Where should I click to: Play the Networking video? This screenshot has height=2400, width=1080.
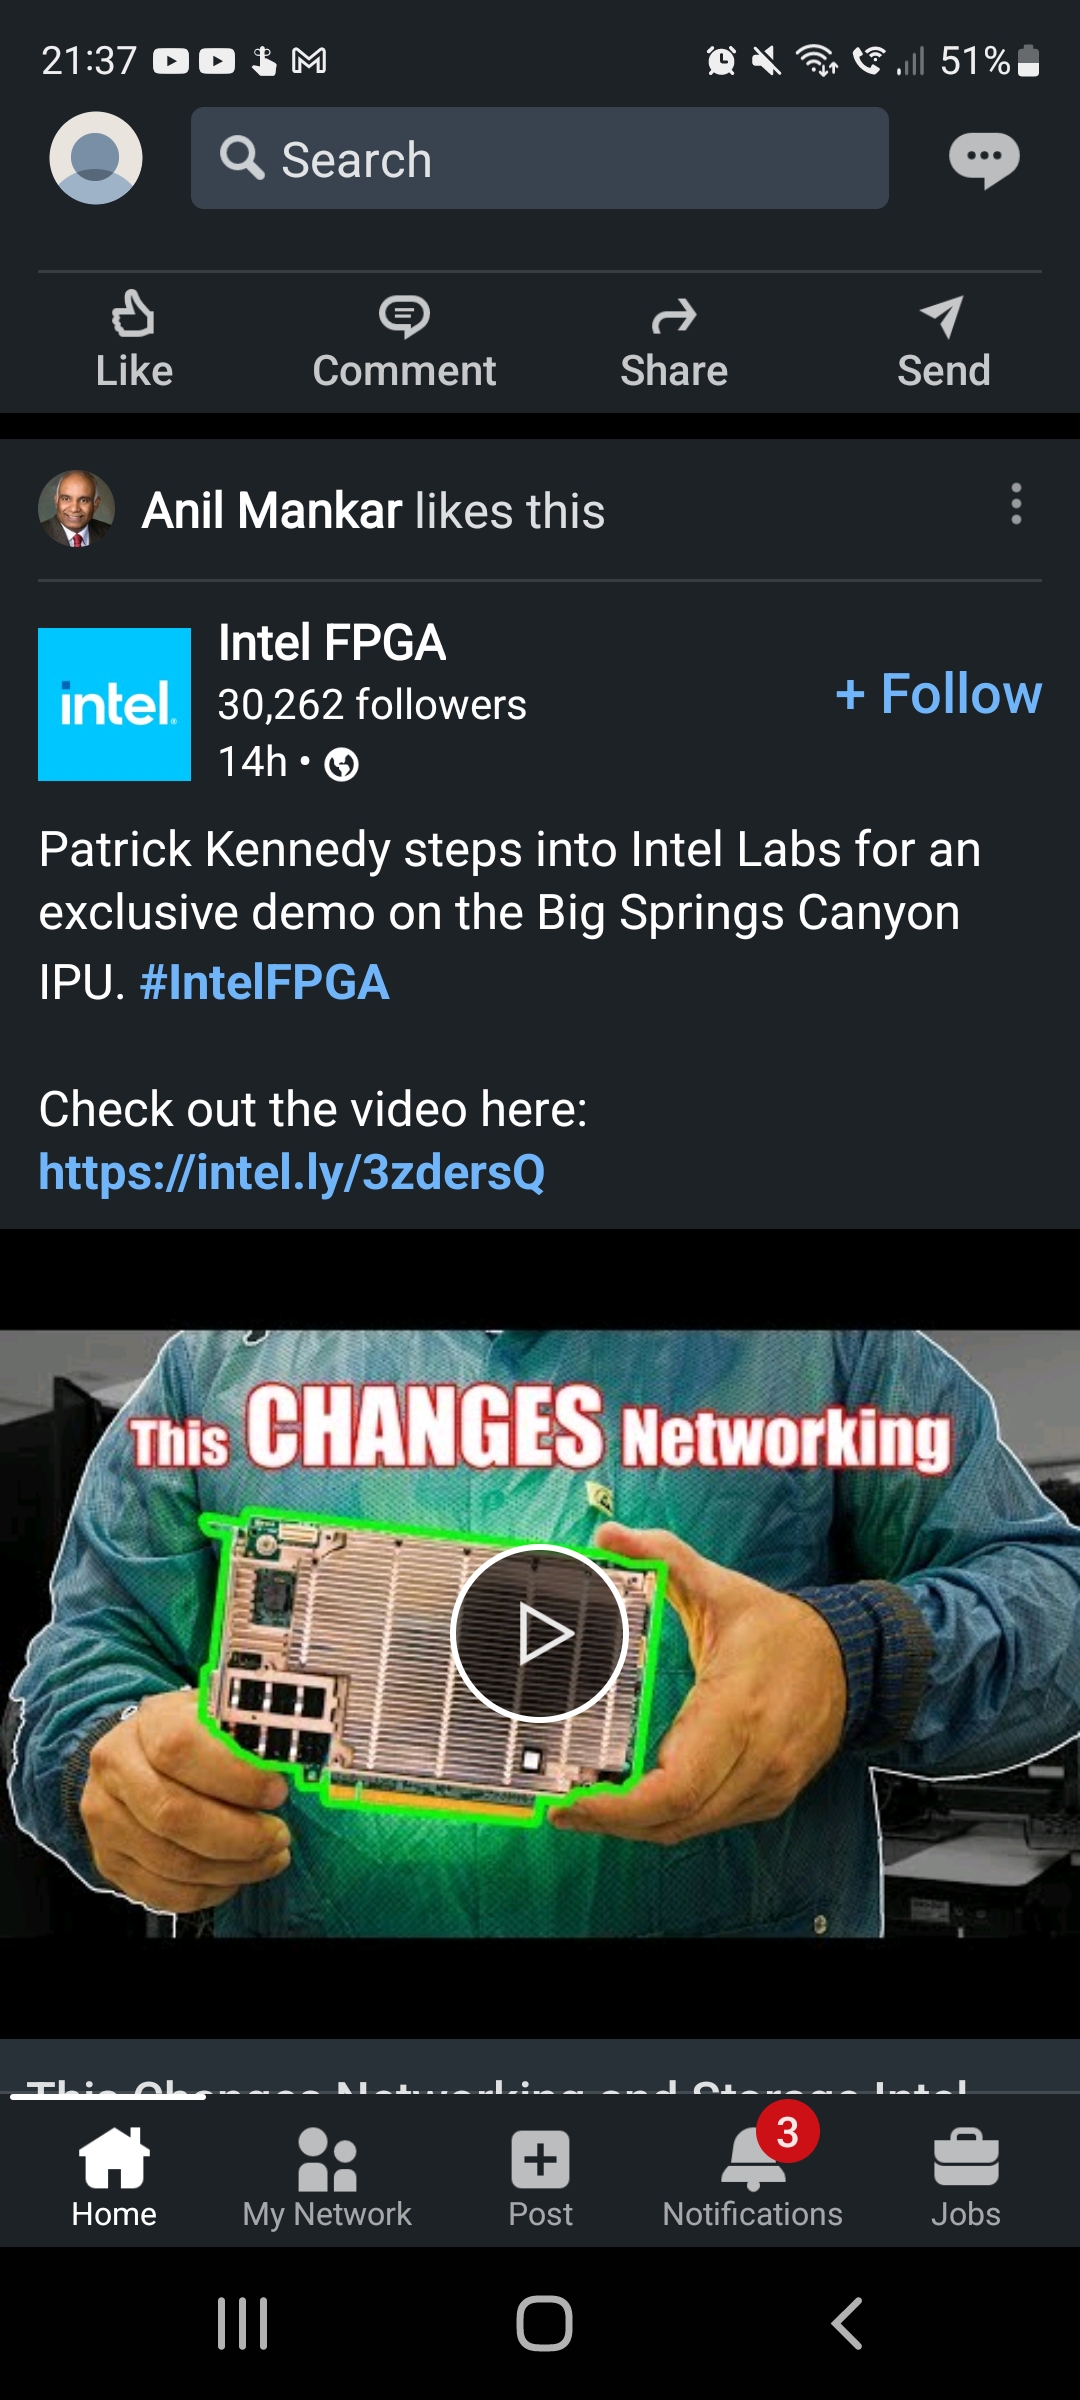pyautogui.click(x=540, y=1633)
